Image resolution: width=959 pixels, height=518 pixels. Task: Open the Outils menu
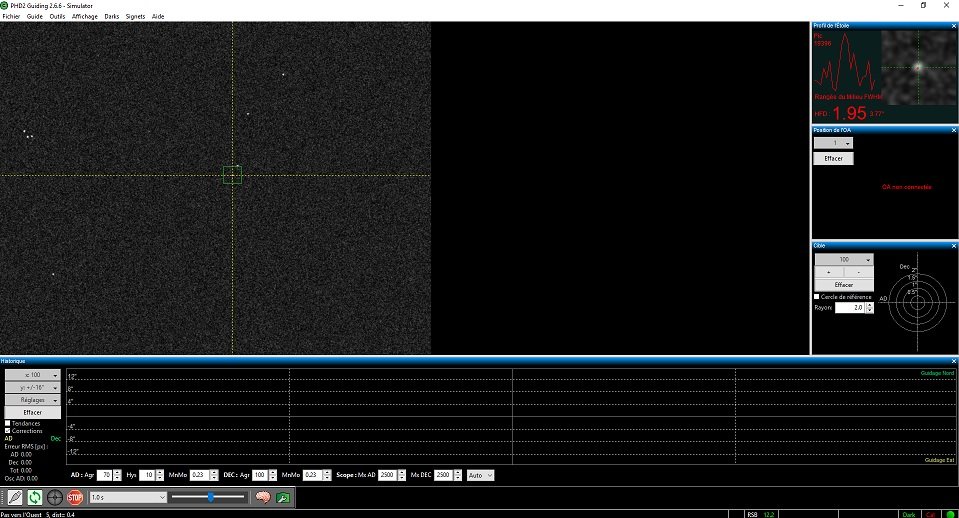click(x=57, y=17)
